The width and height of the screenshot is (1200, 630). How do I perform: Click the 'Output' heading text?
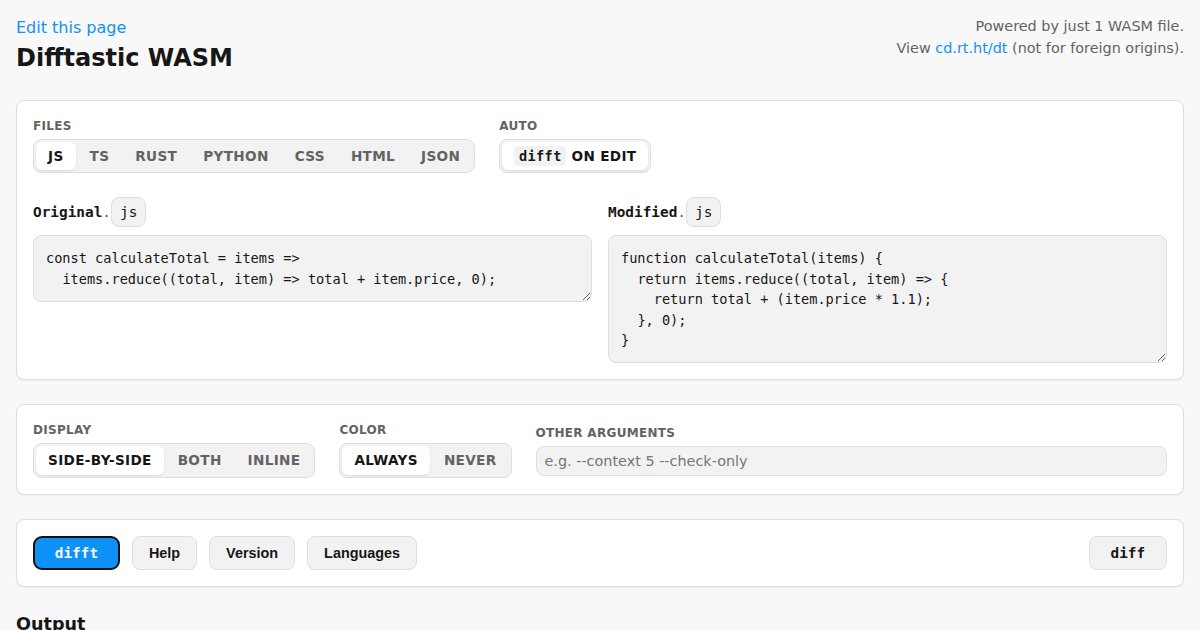51,622
